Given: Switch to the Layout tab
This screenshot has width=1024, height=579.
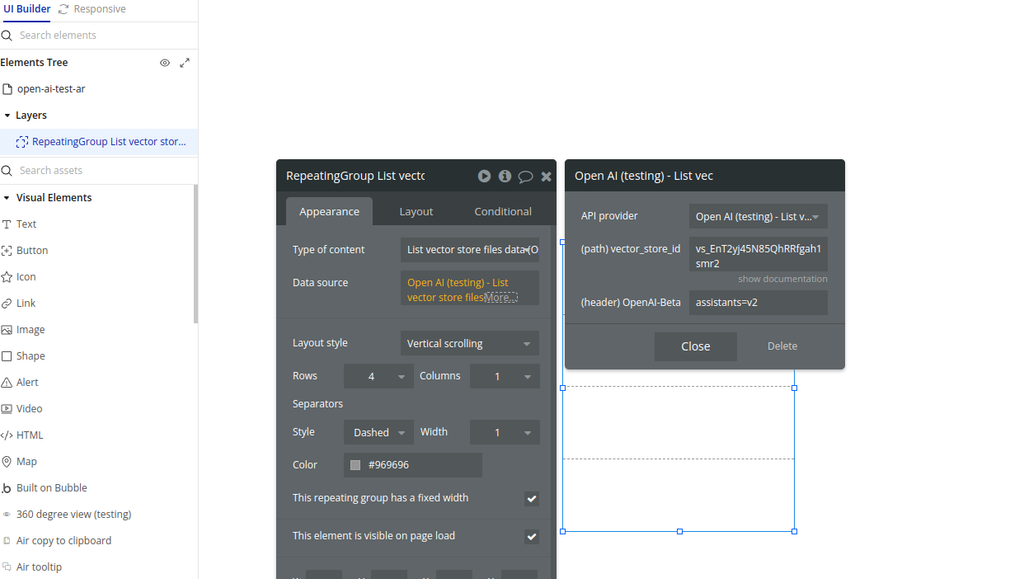Looking at the screenshot, I should tap(416, 212).
